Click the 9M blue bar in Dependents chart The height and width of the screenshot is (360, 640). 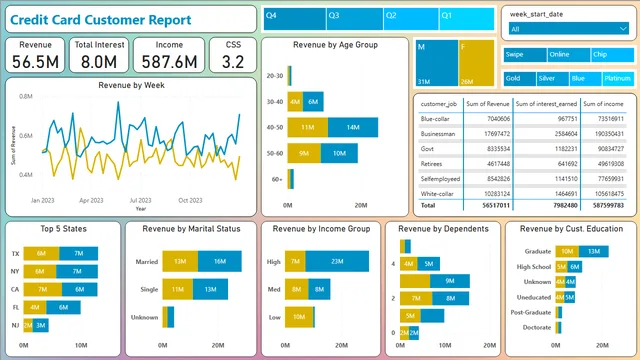click(x=450, y=281)
